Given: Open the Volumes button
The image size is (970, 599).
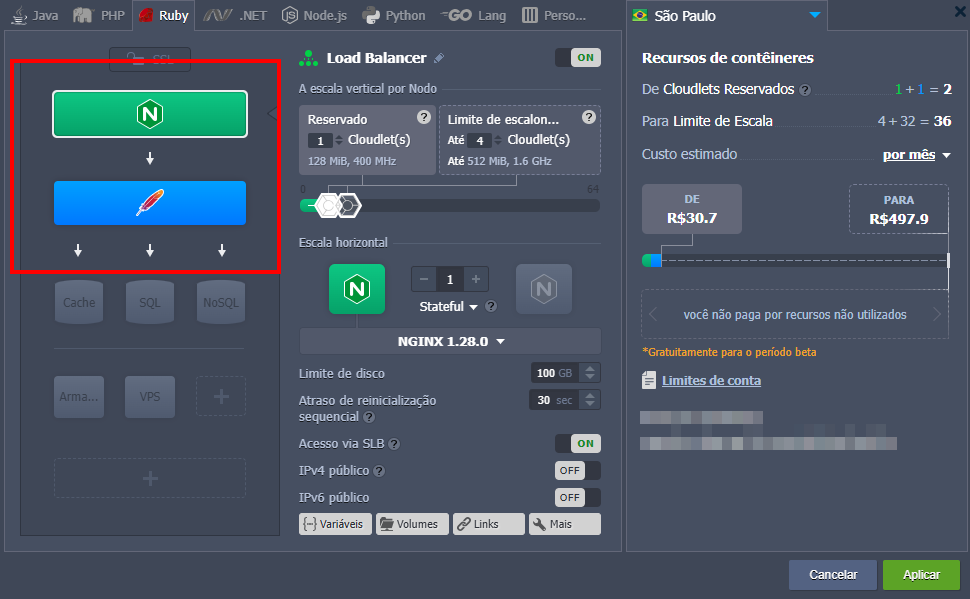Looking at the screenshot, I should point(412,524).
